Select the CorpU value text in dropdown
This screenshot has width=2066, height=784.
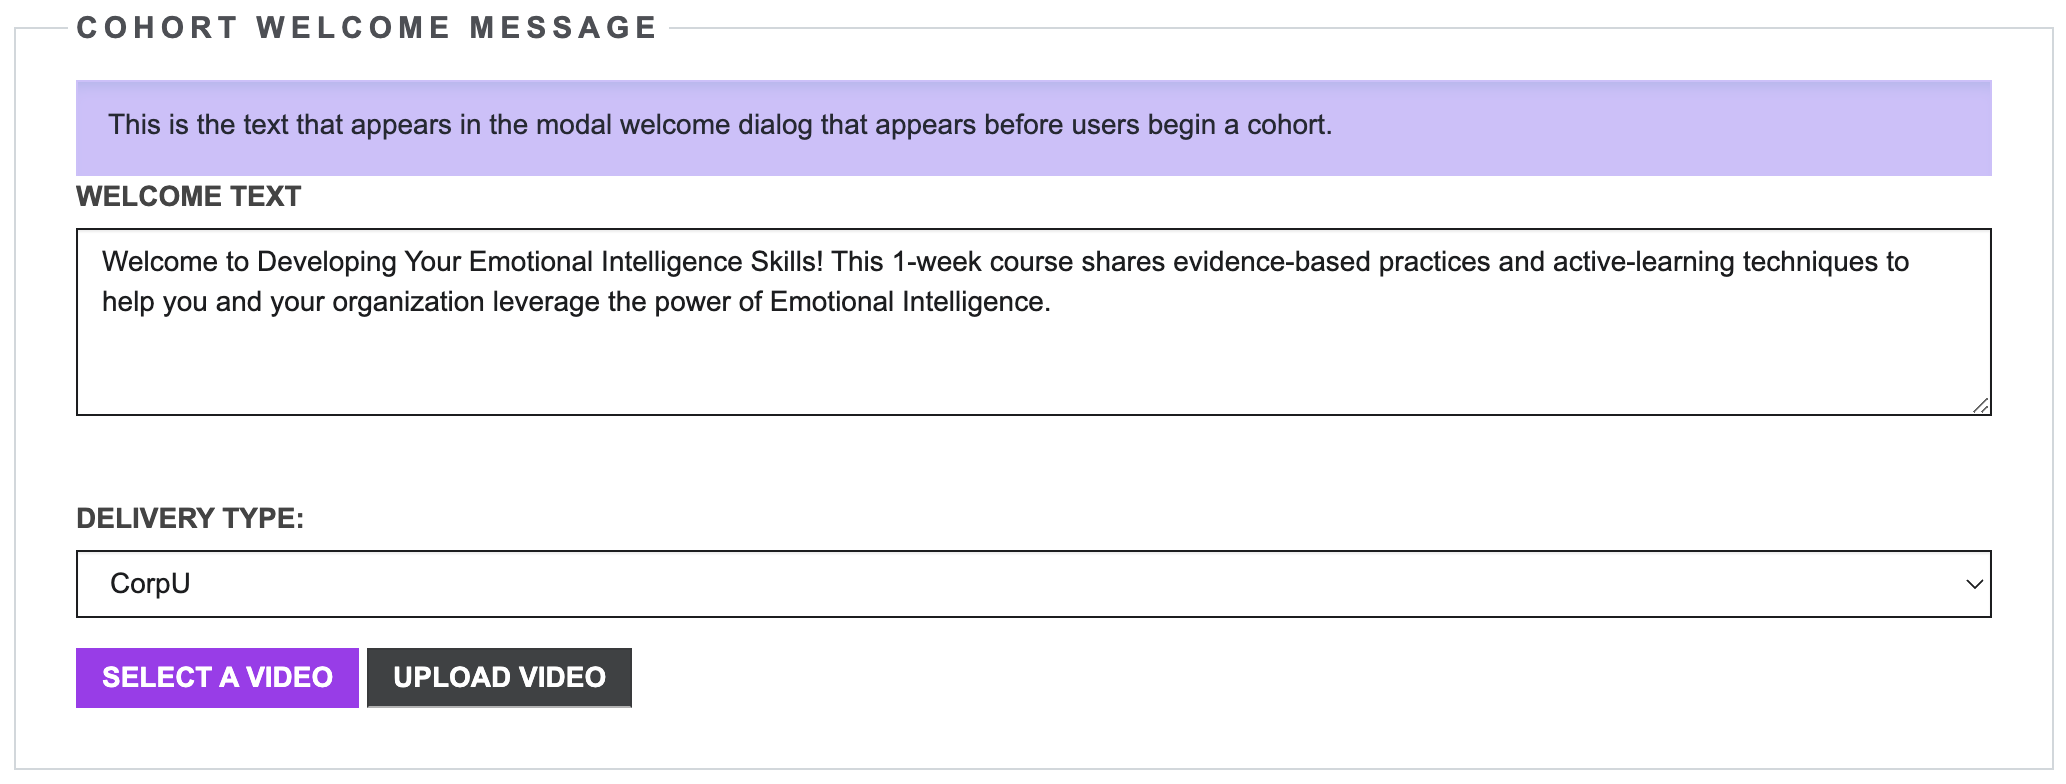(x=150, y=584)
